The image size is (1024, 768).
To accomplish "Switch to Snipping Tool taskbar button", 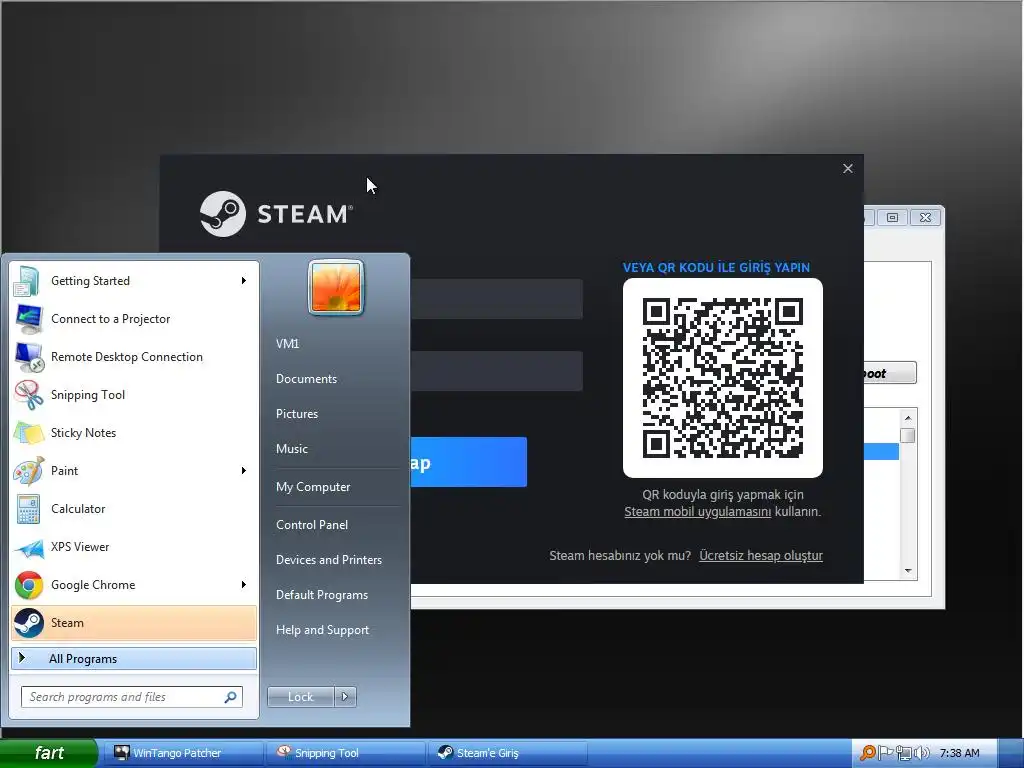I will [x=345, y=753].
